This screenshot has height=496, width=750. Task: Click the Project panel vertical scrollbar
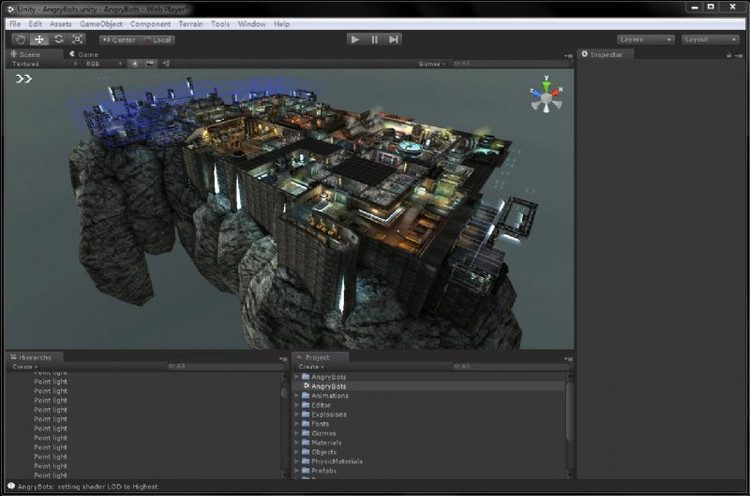coord(569,411)
